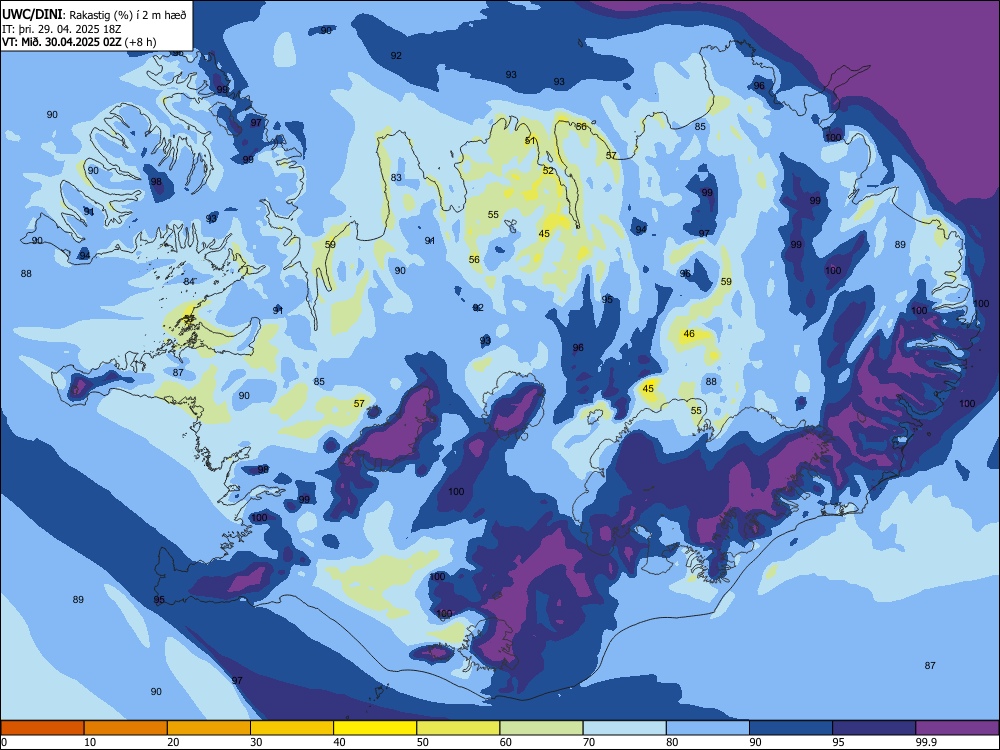The image size is (1000, 750).
Task: Select the 30 legend scale label
Action: [x=256, y=742]
